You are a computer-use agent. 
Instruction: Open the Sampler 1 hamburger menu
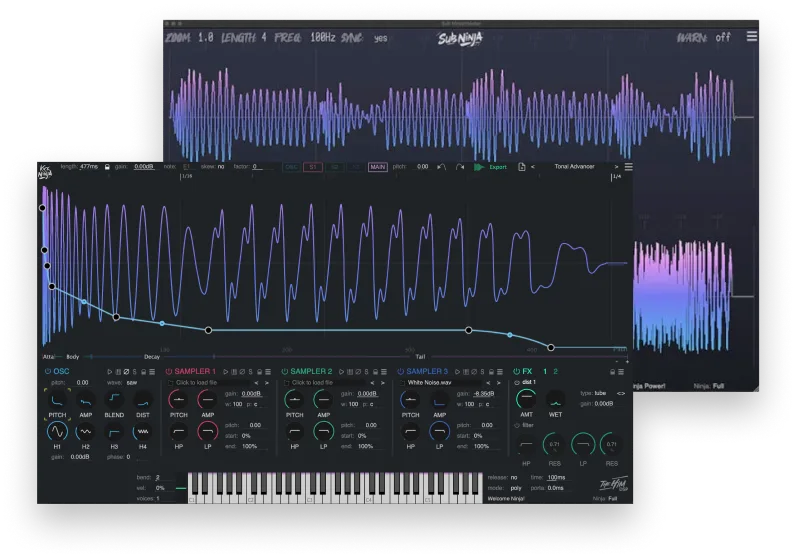(268, 372)
